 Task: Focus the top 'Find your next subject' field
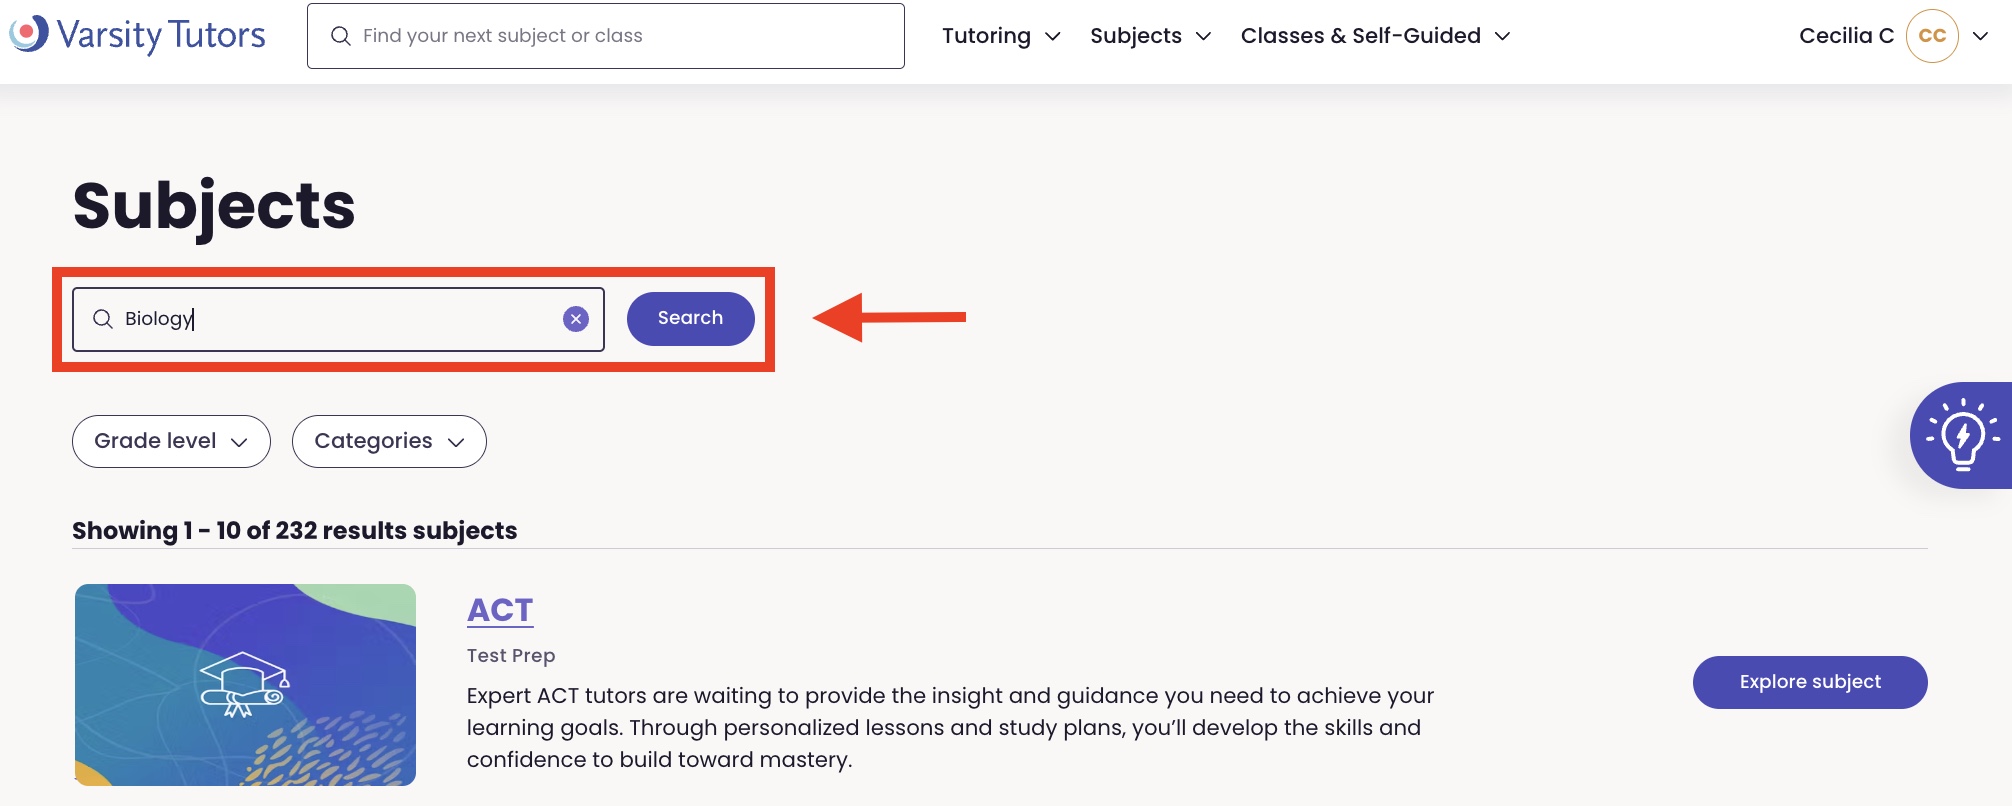620,36
